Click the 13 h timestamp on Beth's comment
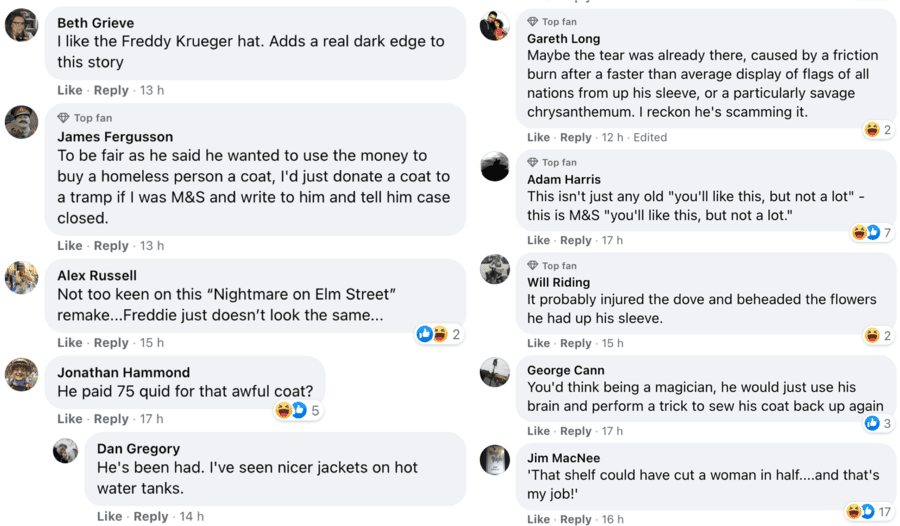 click(x=152, y=90)
